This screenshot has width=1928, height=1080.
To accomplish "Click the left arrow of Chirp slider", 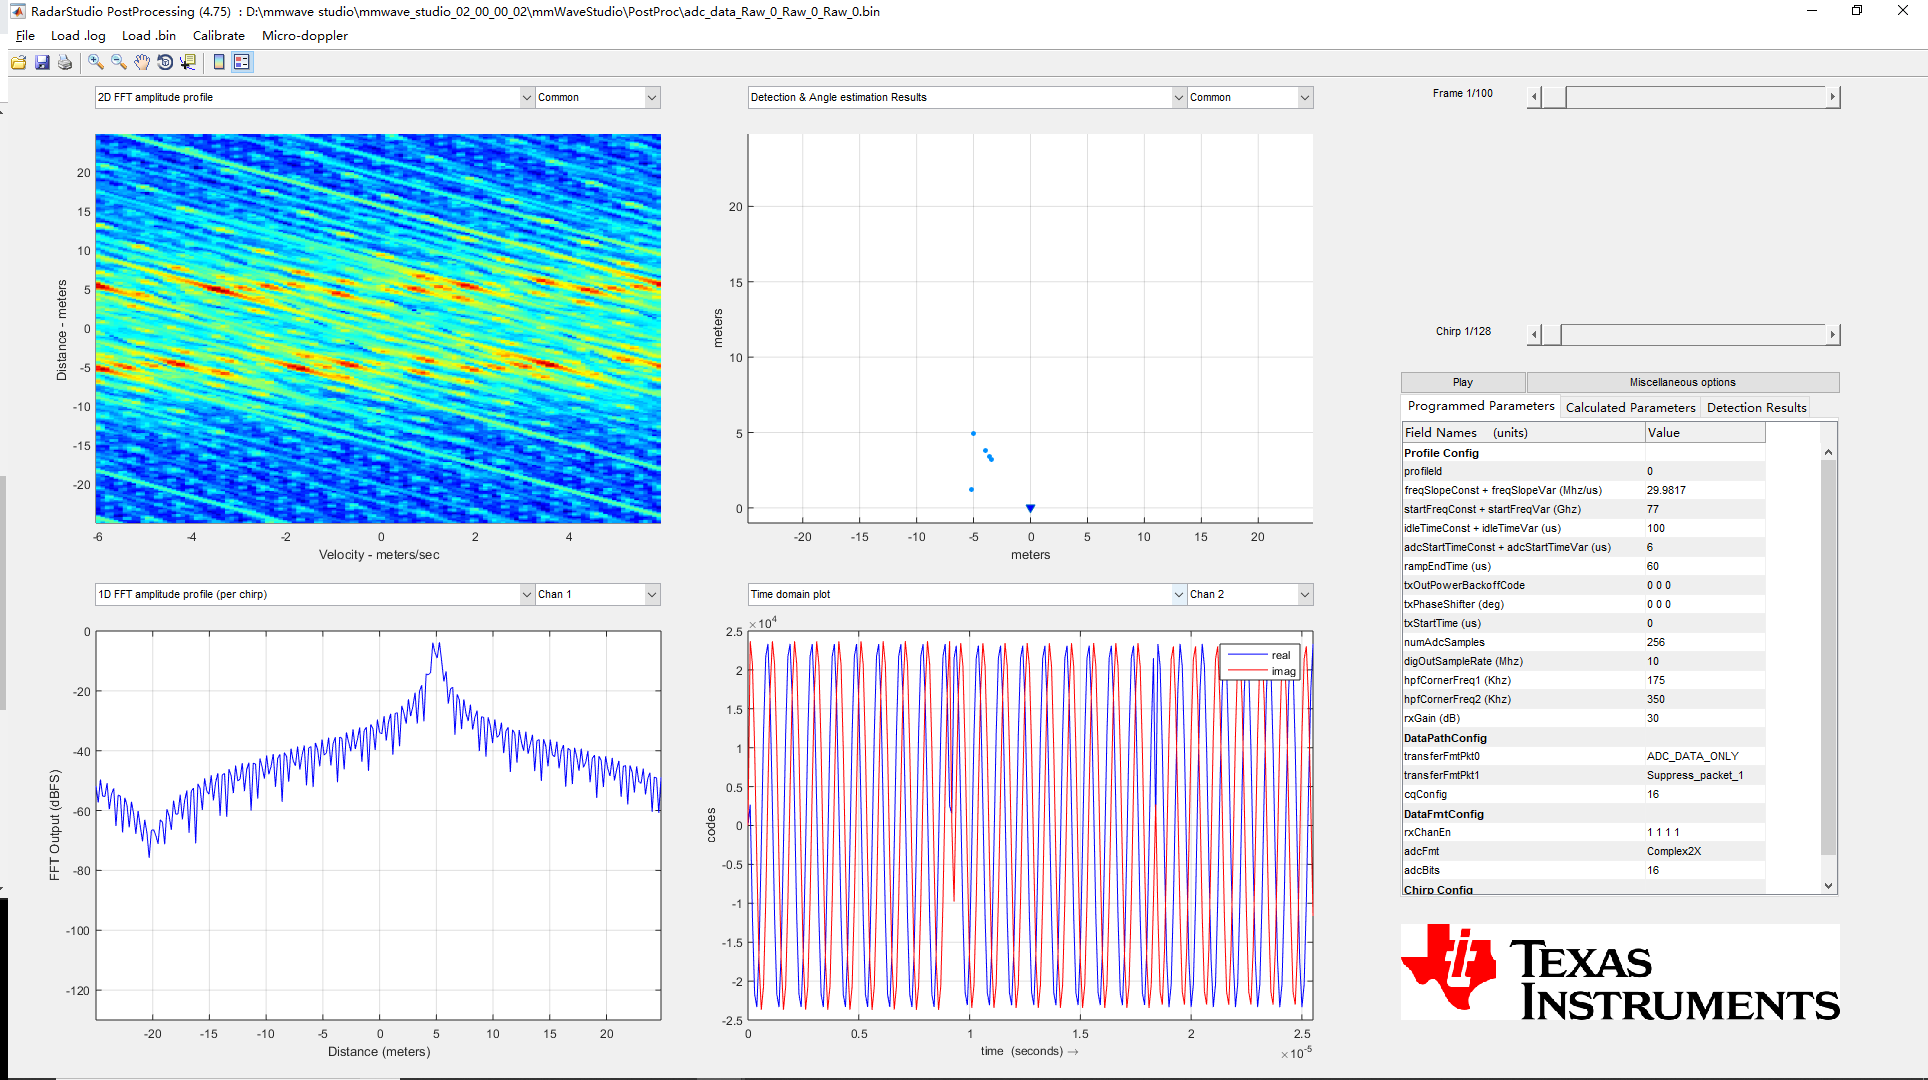I will click(1535, 335).
